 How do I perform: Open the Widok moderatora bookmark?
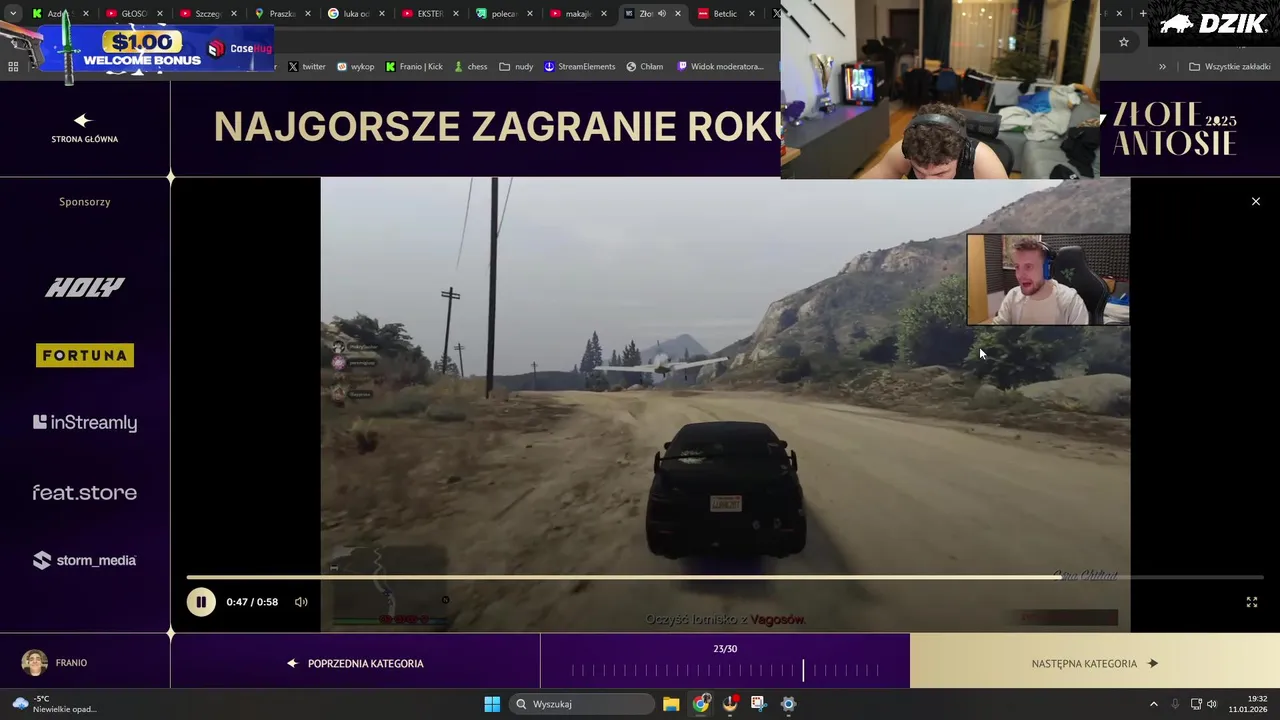pyautogui.click(x=720, y=67)
